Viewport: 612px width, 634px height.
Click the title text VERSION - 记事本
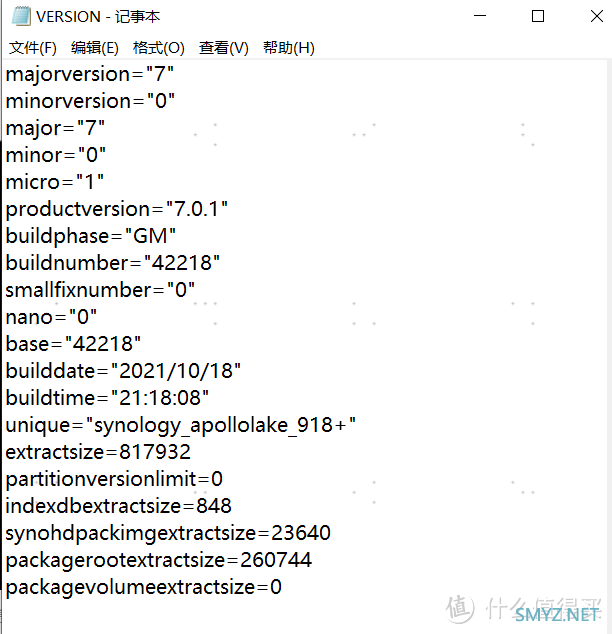coord(98,17)
